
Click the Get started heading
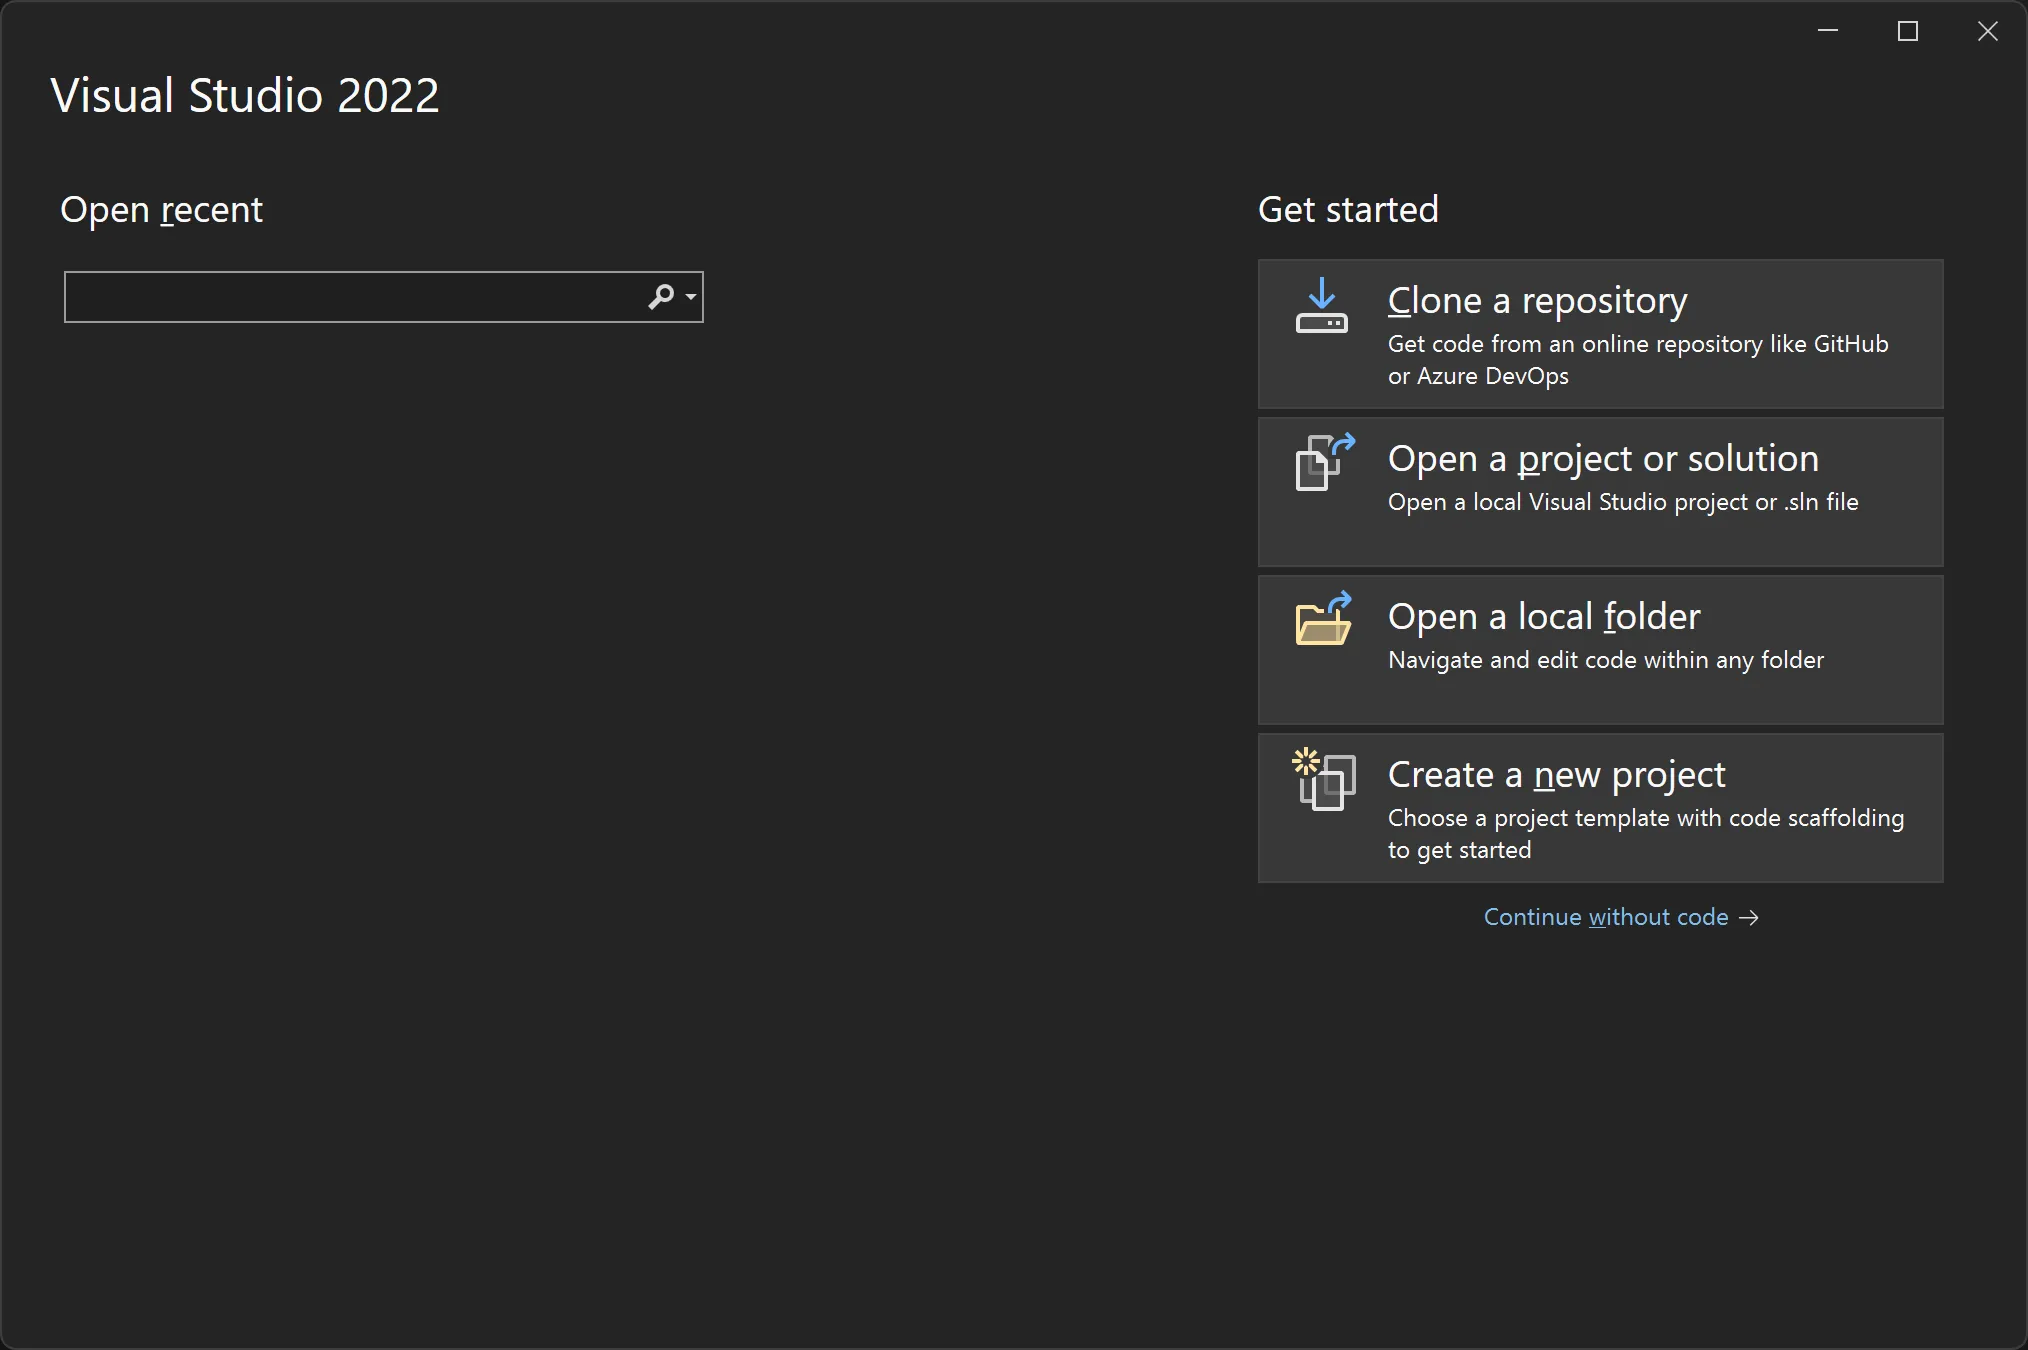coord(1347,209)
